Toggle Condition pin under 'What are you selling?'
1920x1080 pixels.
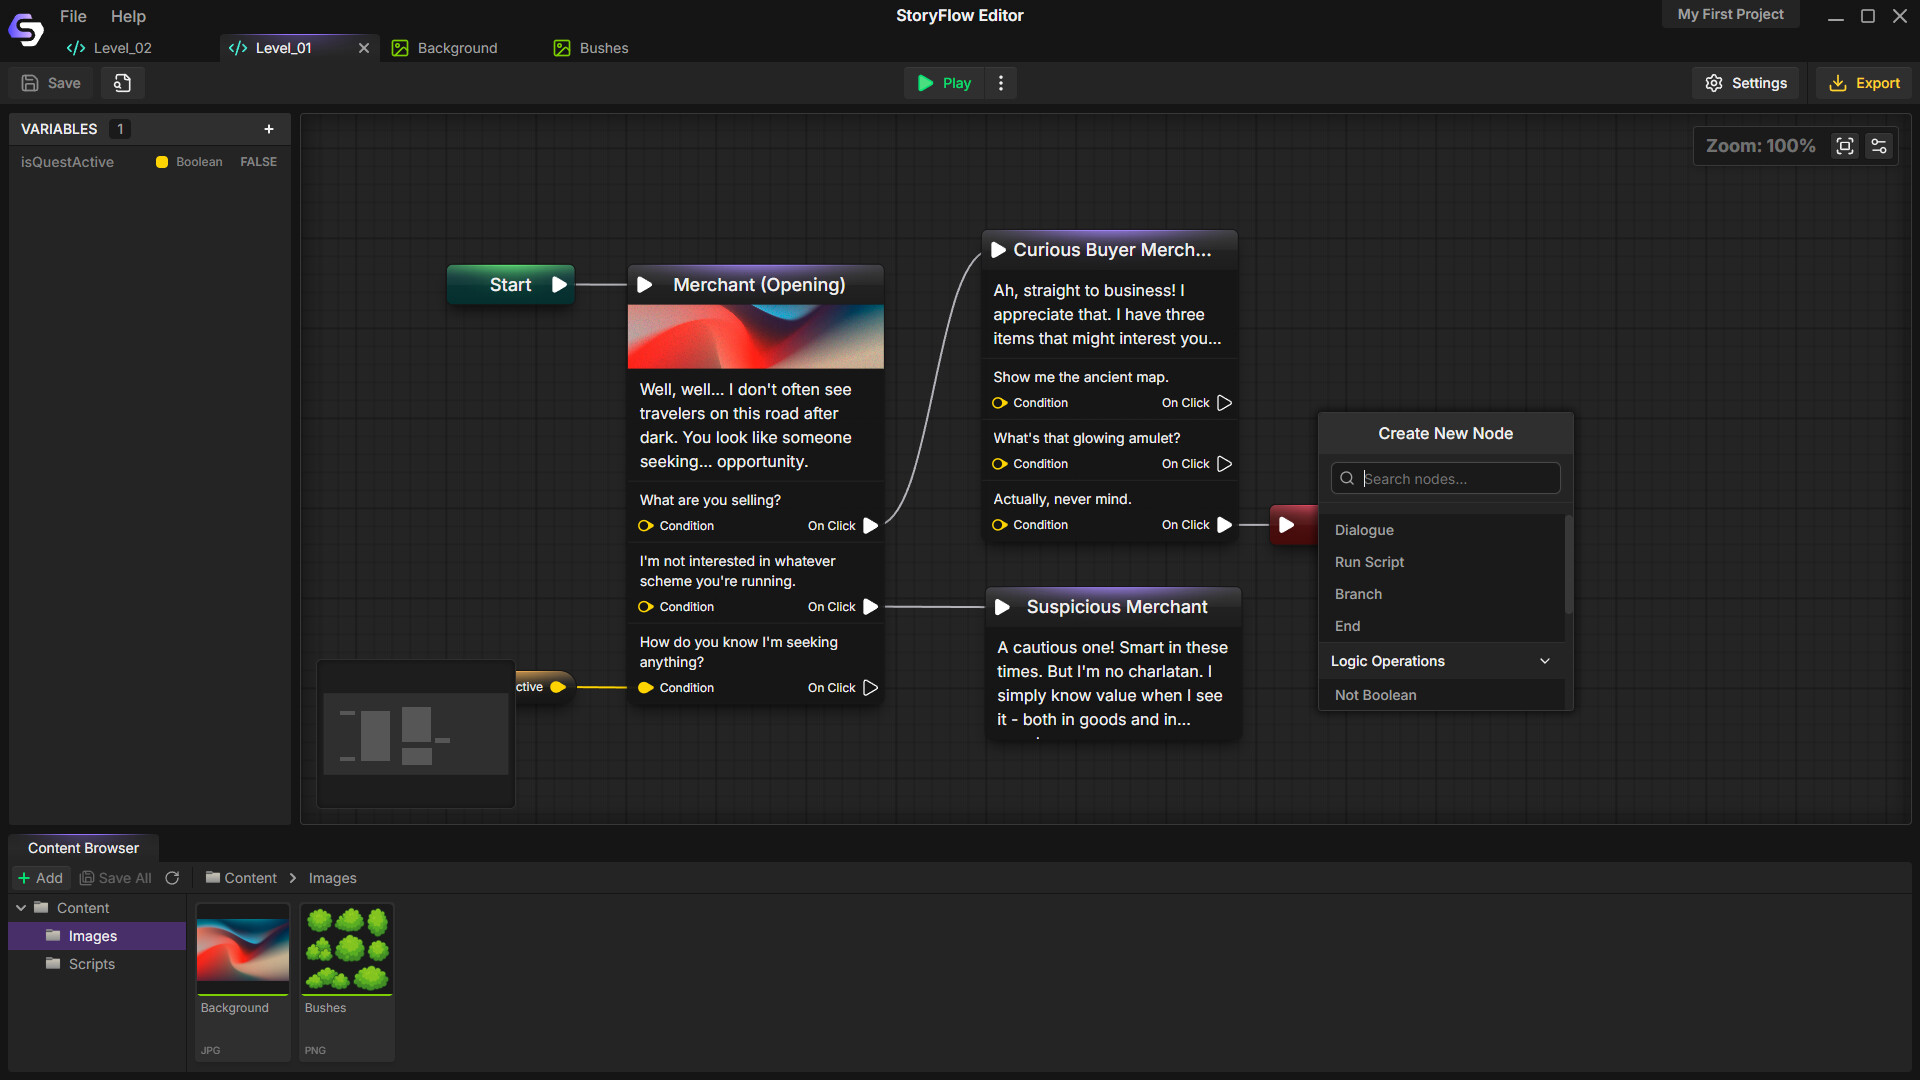[646, 526]
